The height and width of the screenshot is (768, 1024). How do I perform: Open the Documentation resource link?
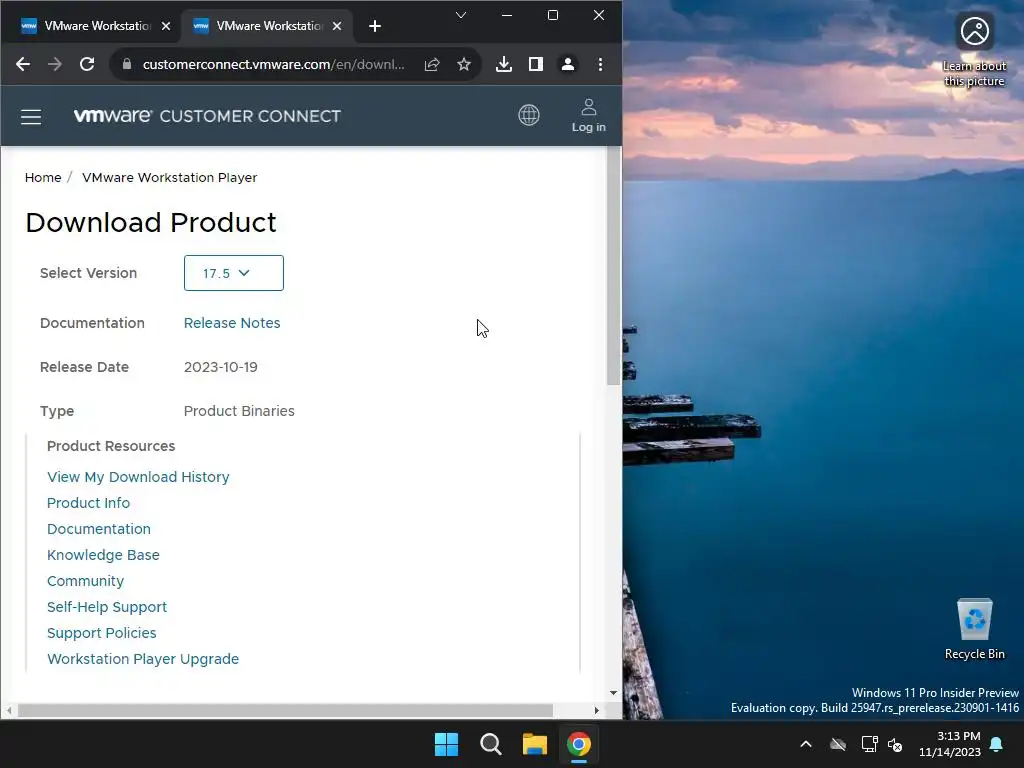click(99, 529)
